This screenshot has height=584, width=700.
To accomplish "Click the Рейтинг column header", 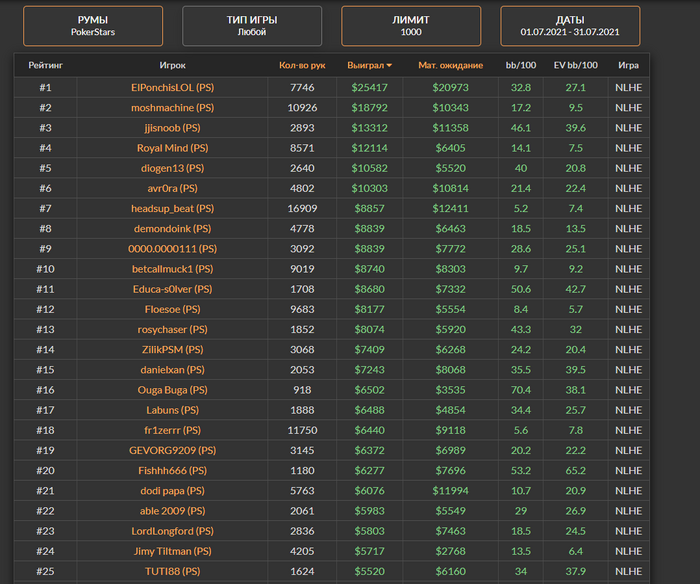I will coord(46,65).
